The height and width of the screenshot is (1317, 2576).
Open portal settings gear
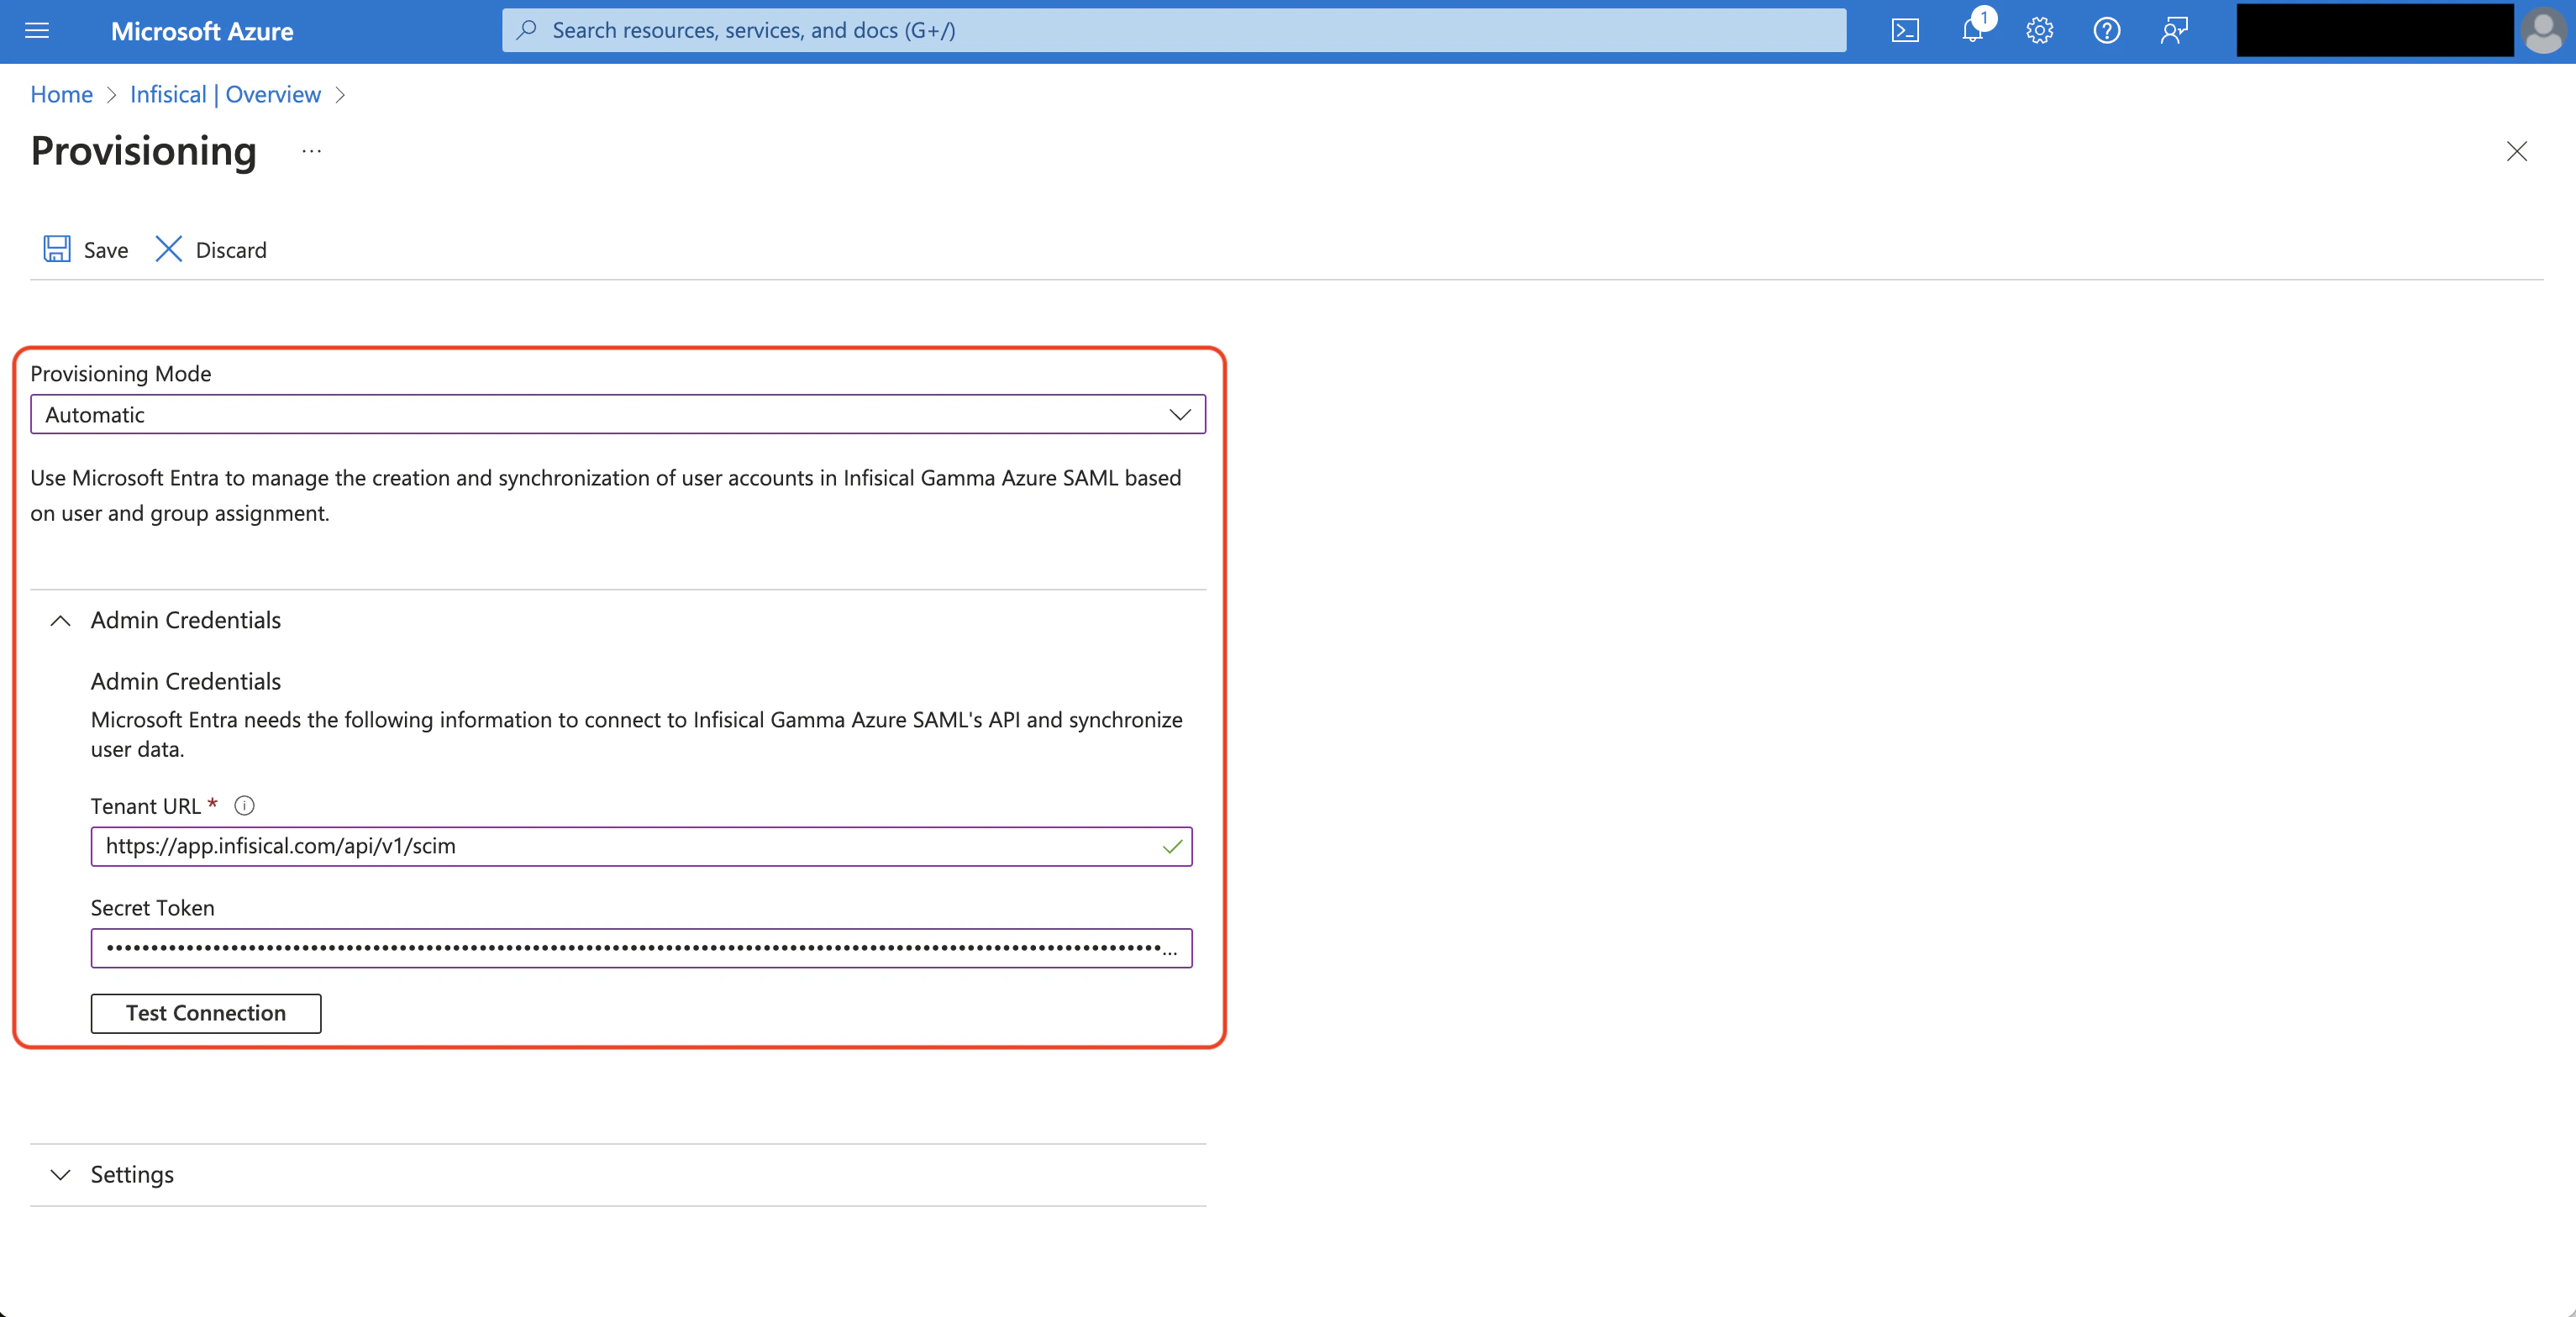pyautogui.click(x=2040, y=31)
